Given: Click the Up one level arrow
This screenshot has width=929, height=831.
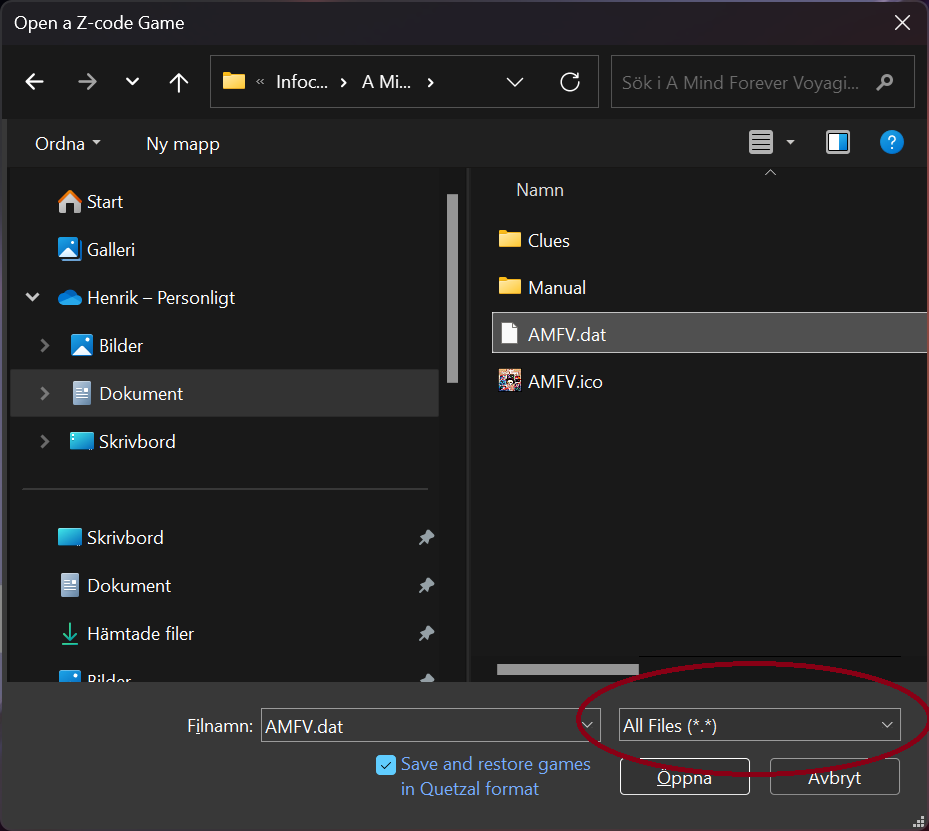Looking at the screenshot, I should [179, 82].
